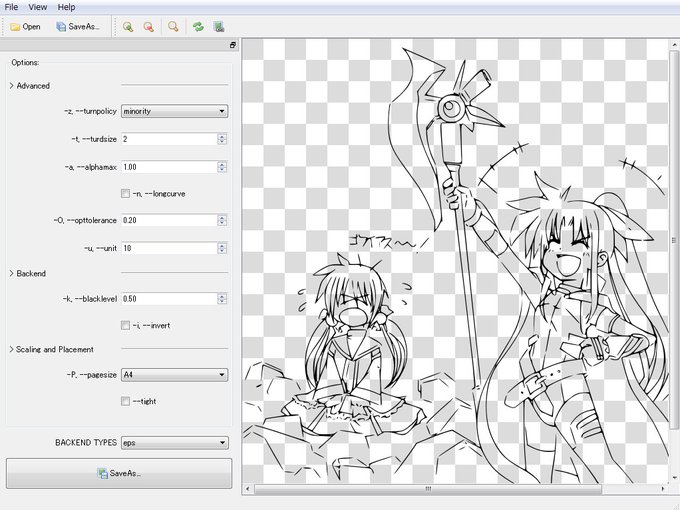The height and width of the screenshot is (510, 680).
Task: Click into the turdsize value field
Action: 169,139
